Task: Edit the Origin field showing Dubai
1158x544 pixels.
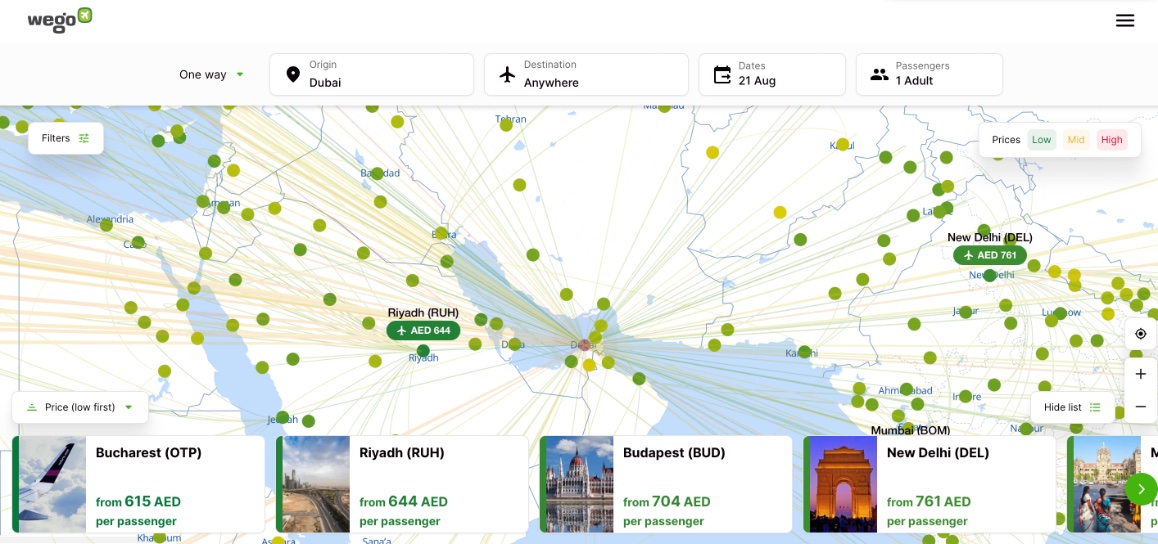Action: [371, 75]
